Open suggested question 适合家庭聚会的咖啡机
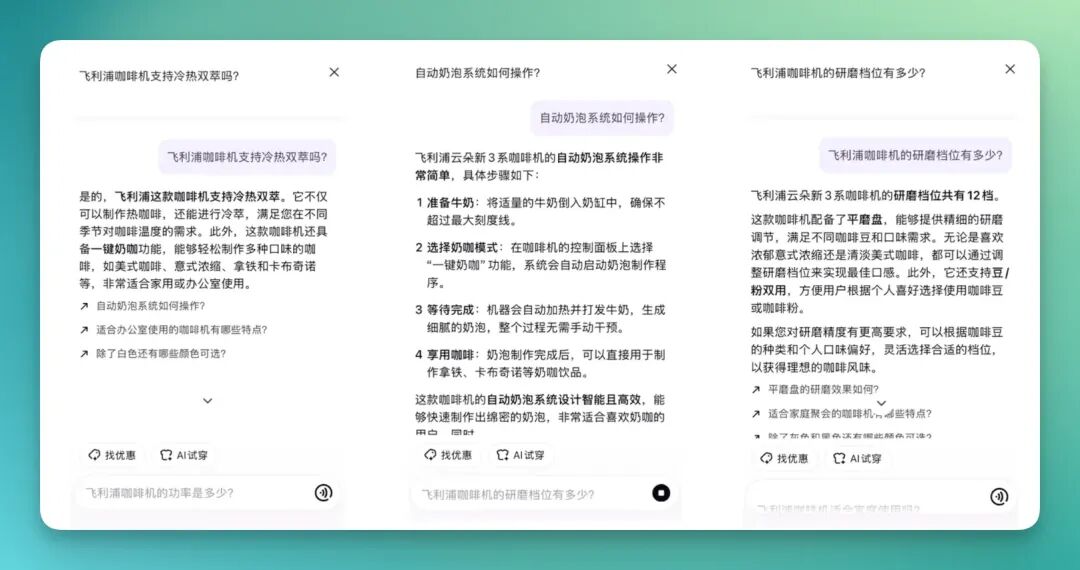Screen dimensions: 1080x570 pyautogui.click(x=850, y=414)
